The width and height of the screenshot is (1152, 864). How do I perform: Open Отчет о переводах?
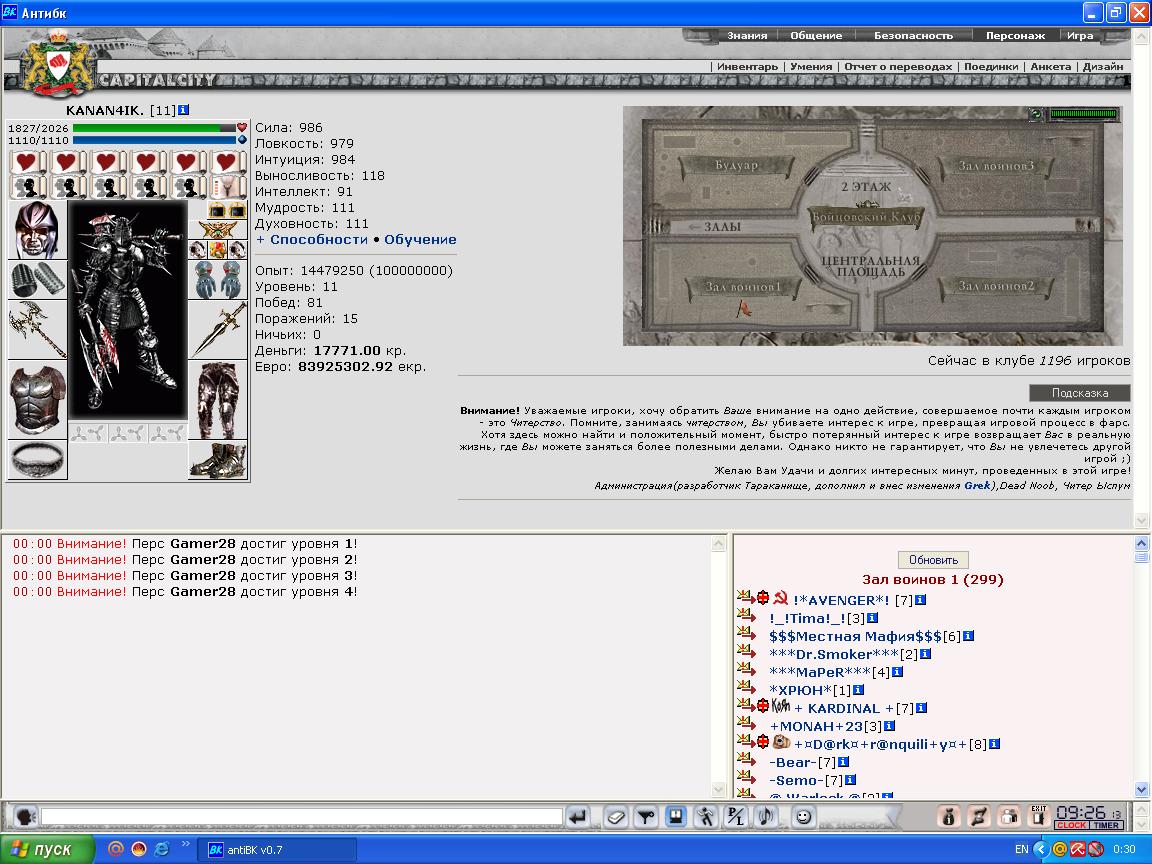[x=898, y=66]
